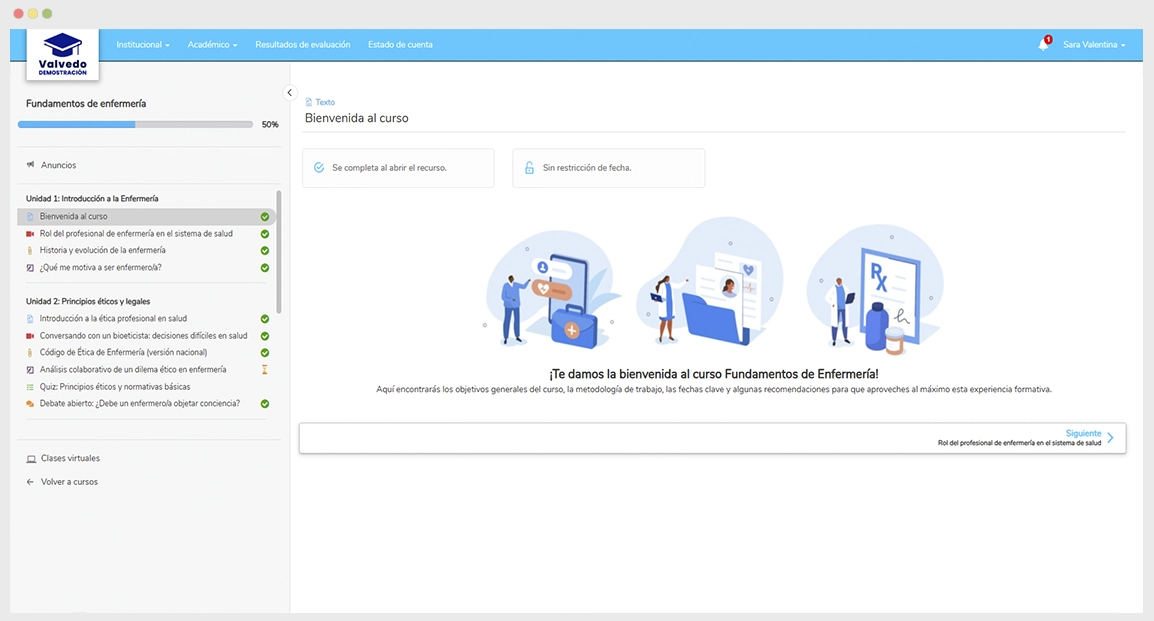Return via Volver a cursos
Image resolution: width=1154 pixels, height=621 pixels.
[x=69, y=482]
